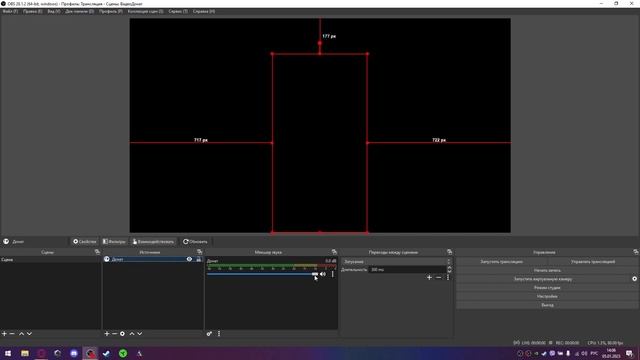Screen dimensions: 640x360
Task: Click top-left handle of selected source in preview
Action: [272, 53]
